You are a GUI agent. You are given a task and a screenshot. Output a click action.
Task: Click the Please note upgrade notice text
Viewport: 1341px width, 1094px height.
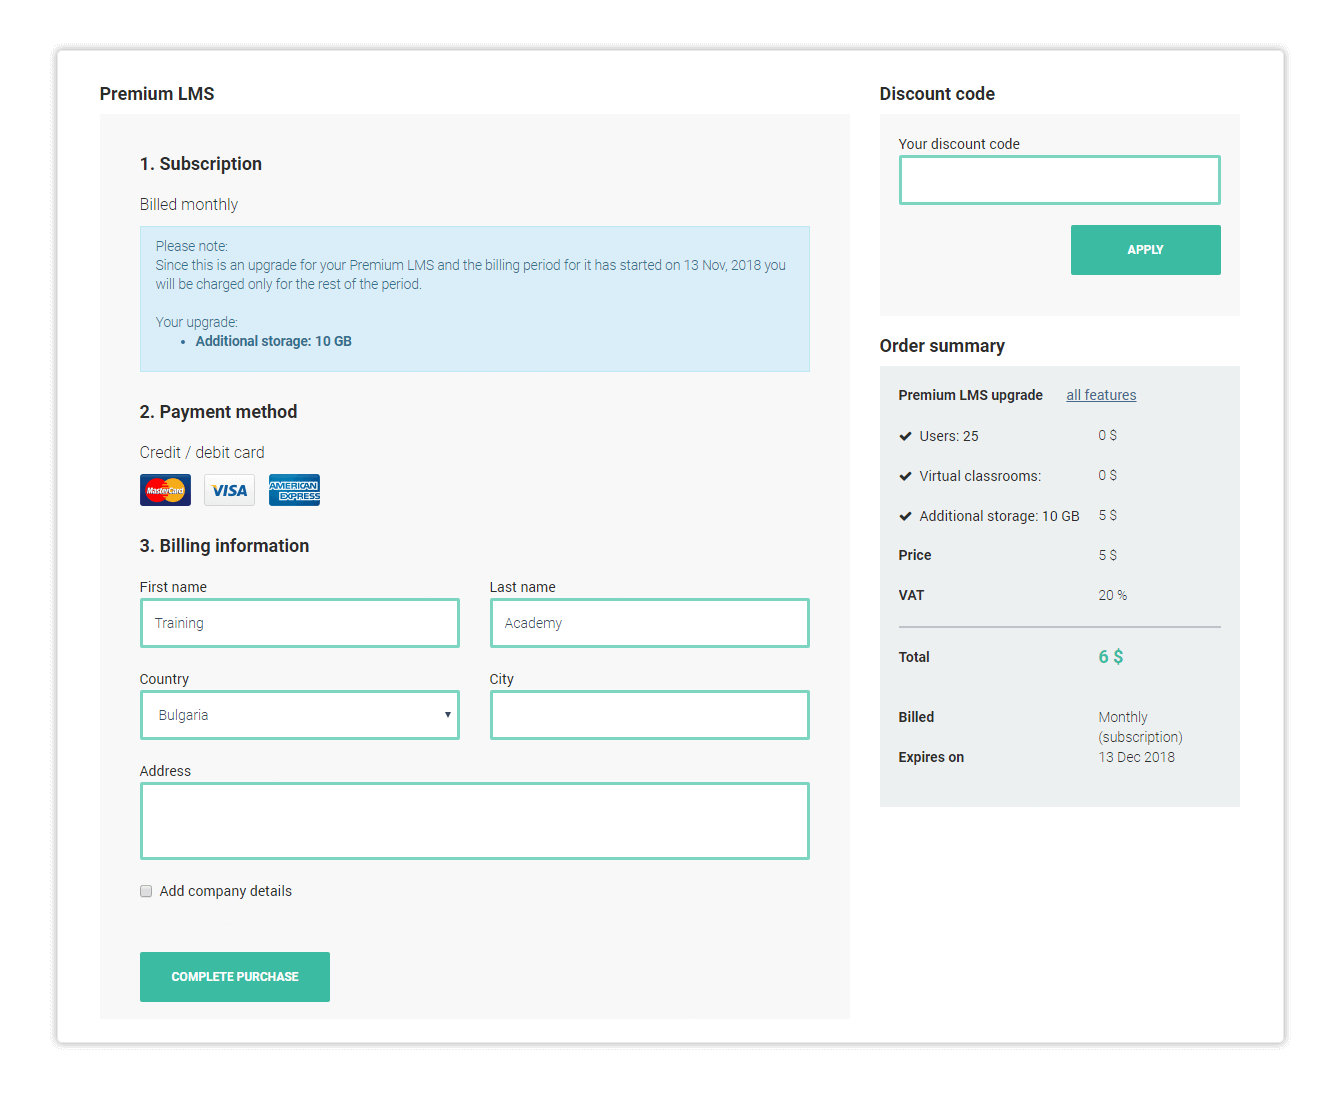click(x=471, y=265)
